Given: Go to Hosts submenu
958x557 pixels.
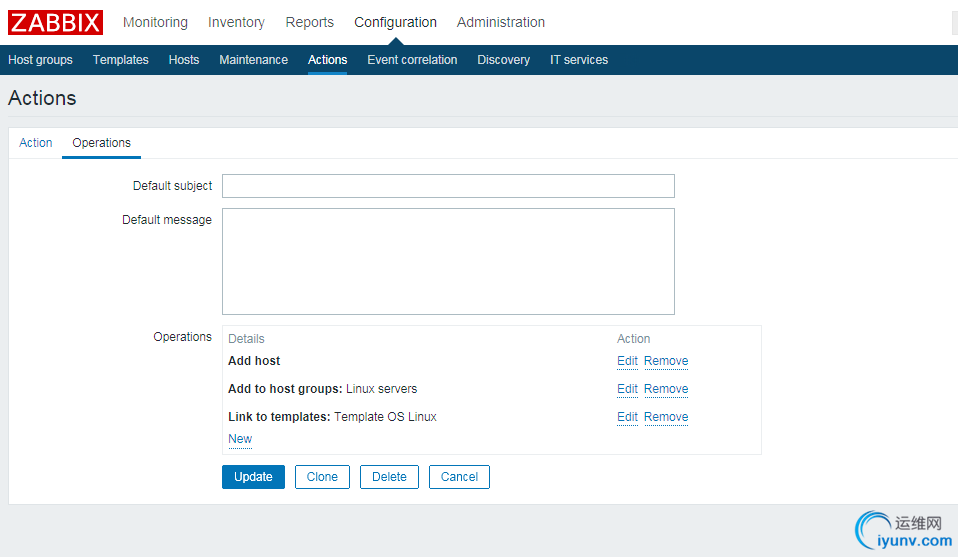Looking at the screenshot, I should point(184,60).
